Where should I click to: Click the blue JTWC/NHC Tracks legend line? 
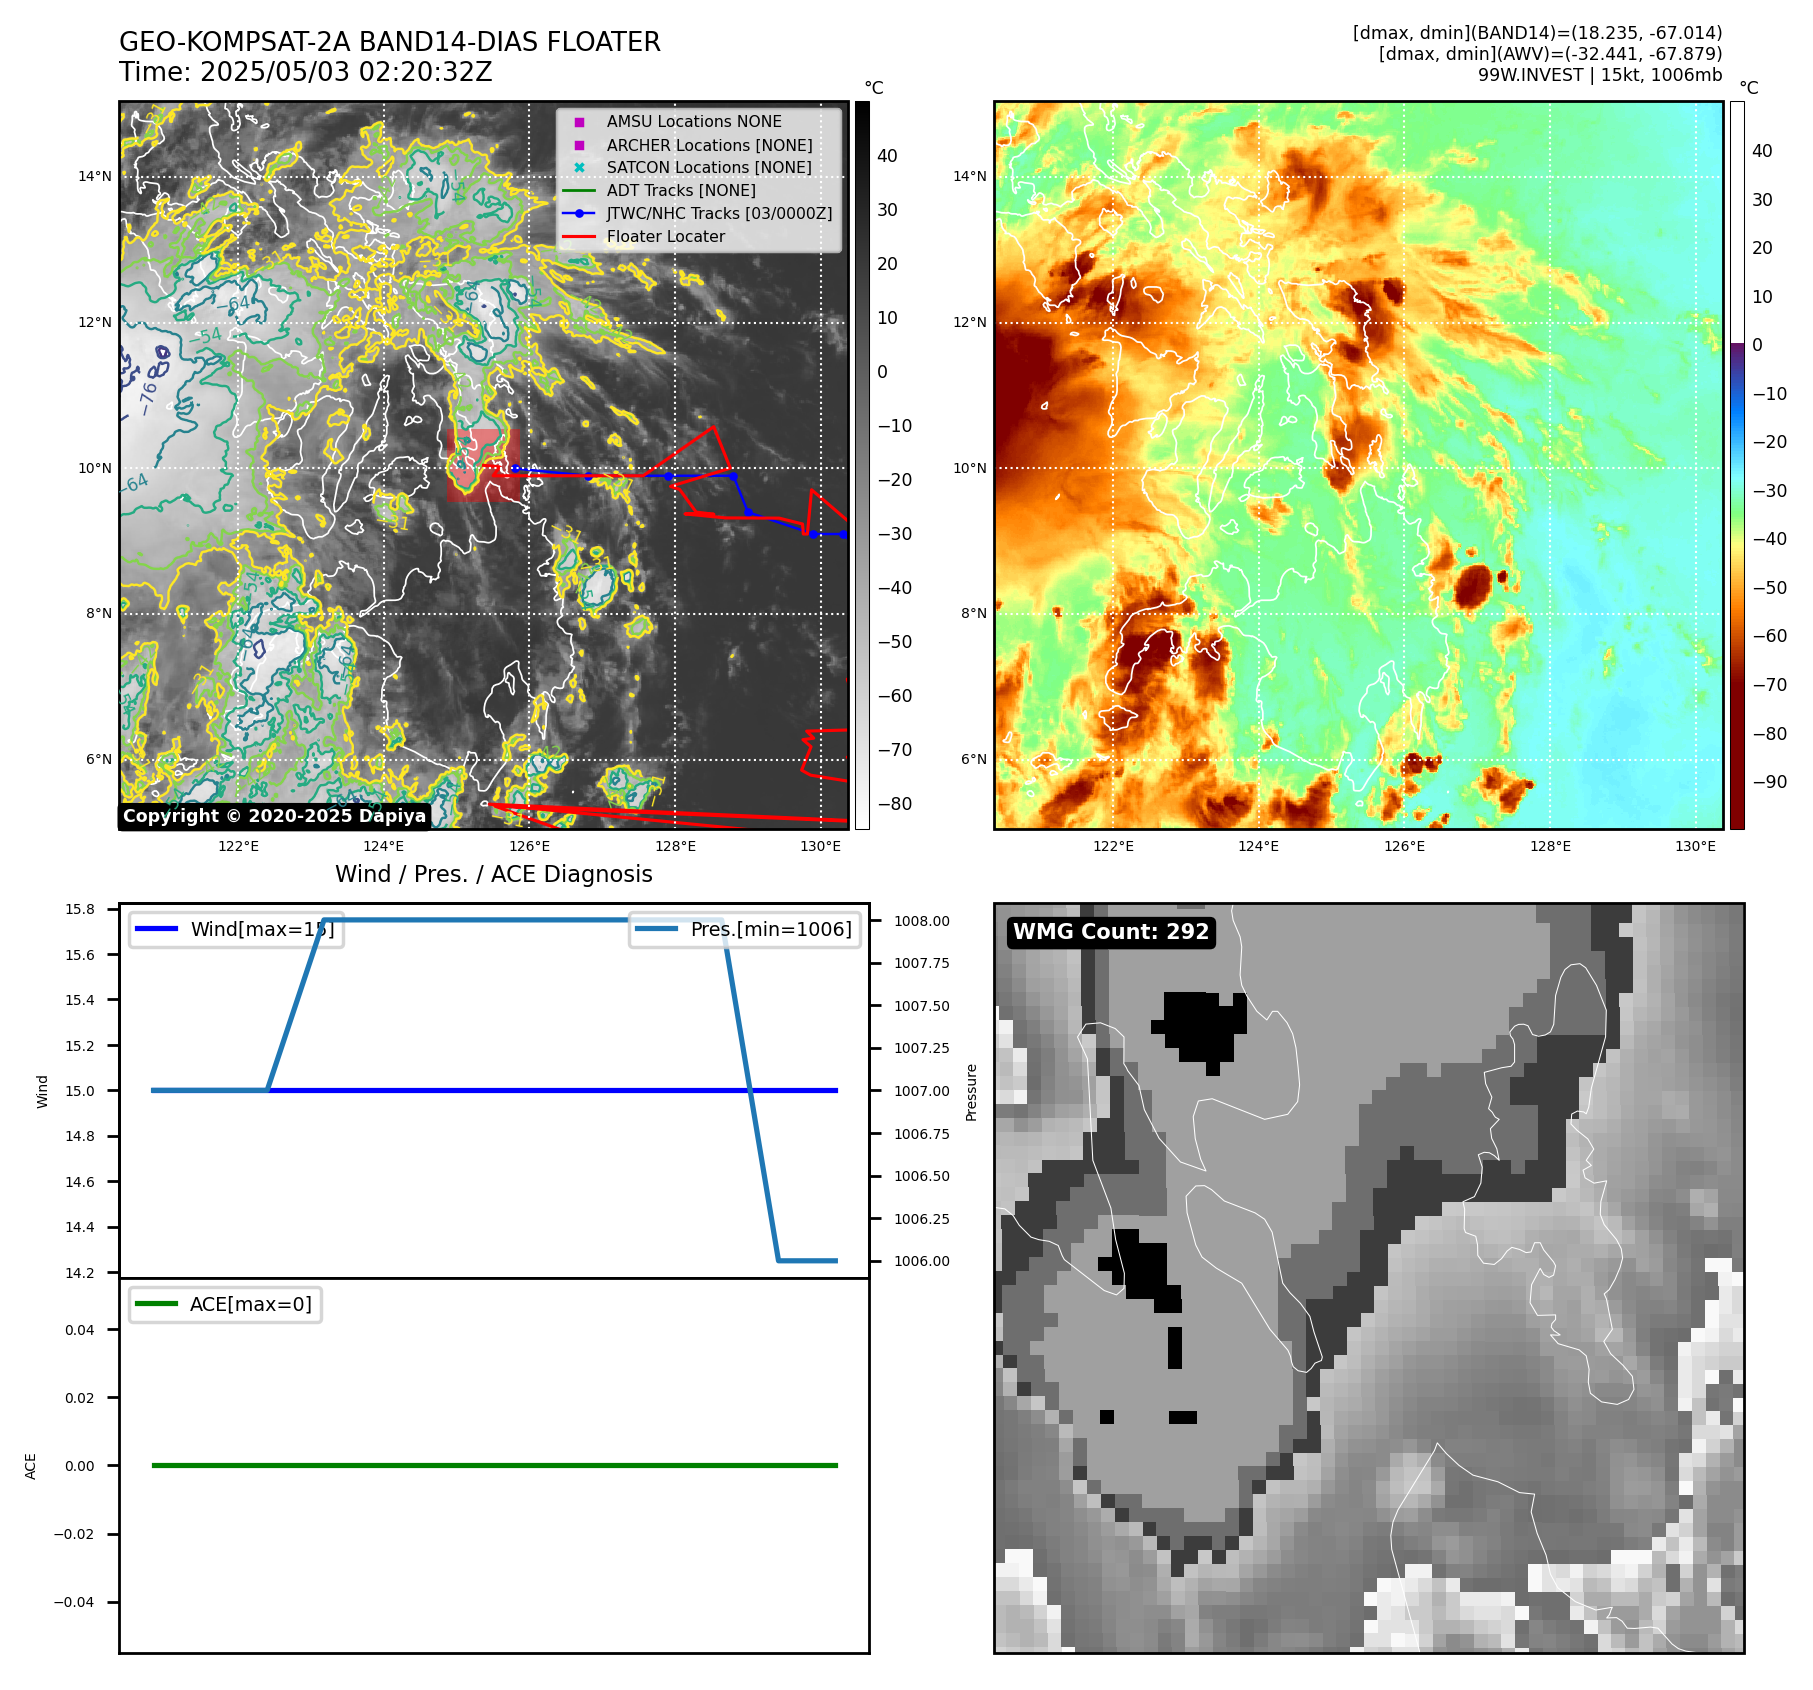pyautogui.click(x=579, y=214)
